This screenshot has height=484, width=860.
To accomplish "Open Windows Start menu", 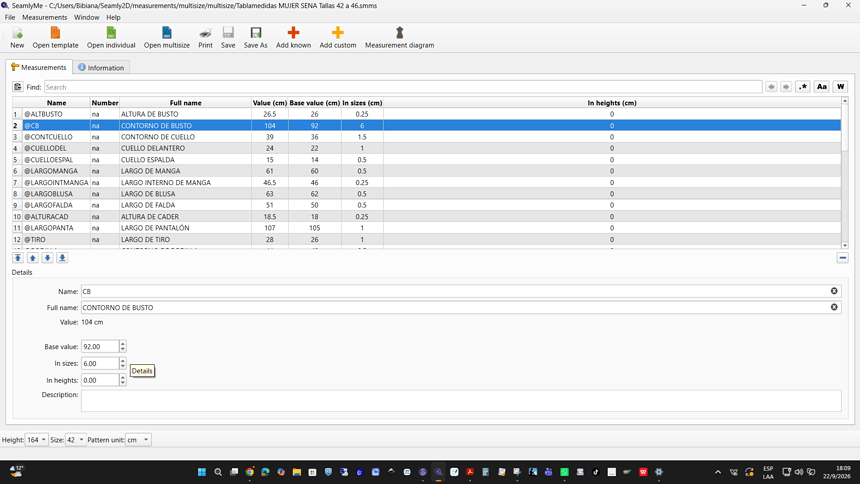I will tap(202, 472).
